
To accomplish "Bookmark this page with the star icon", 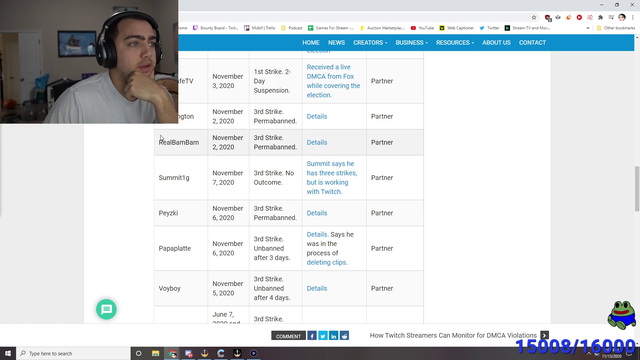I will (x=534, y=18).
